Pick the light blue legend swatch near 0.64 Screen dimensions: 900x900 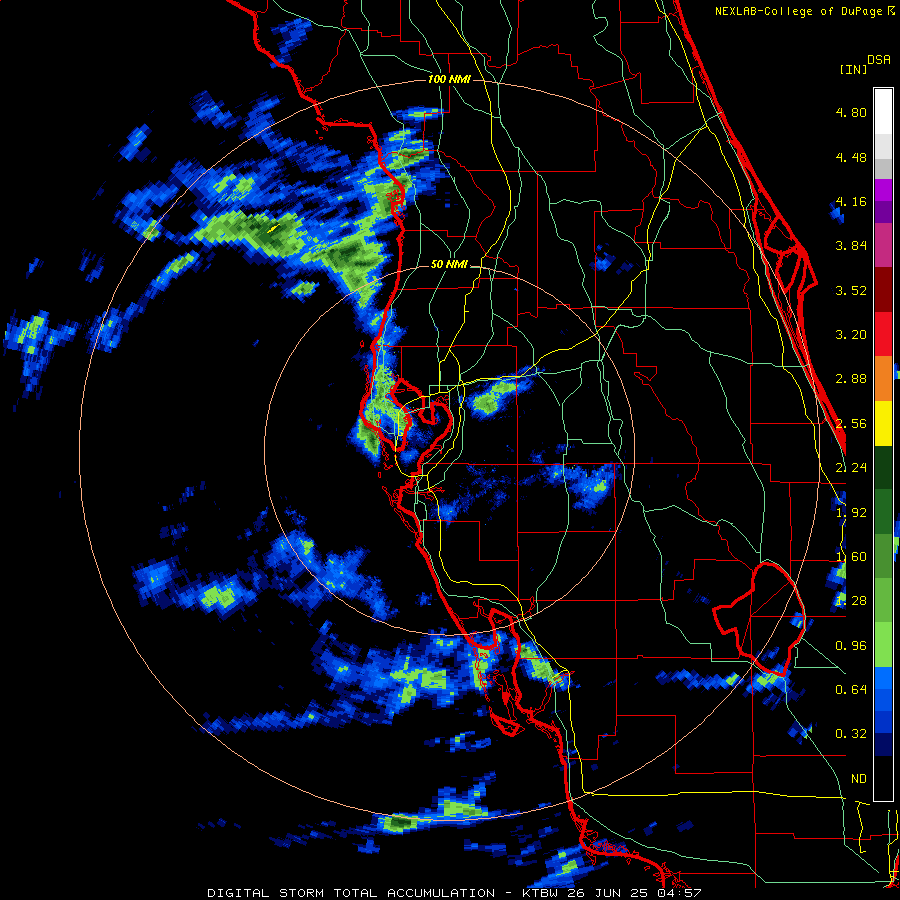point(883,678)
